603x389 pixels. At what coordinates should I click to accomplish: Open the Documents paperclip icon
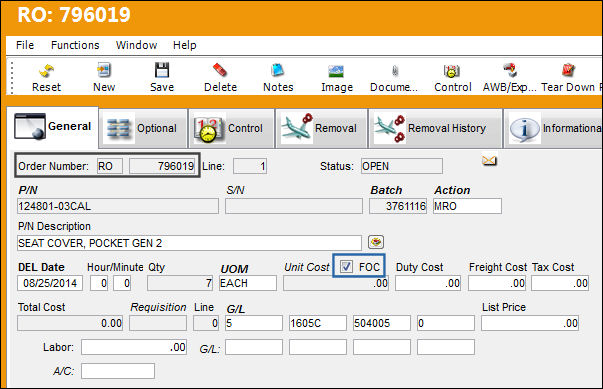click(x=395, y=71)
